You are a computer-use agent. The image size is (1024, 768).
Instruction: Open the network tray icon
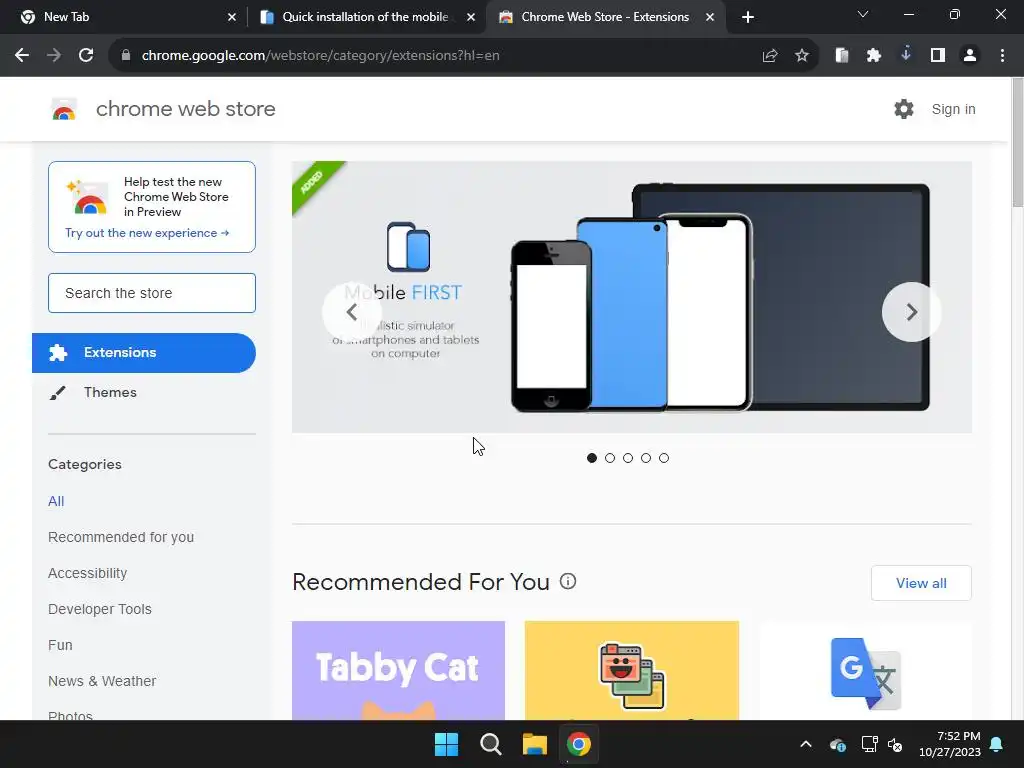(869, 744)
